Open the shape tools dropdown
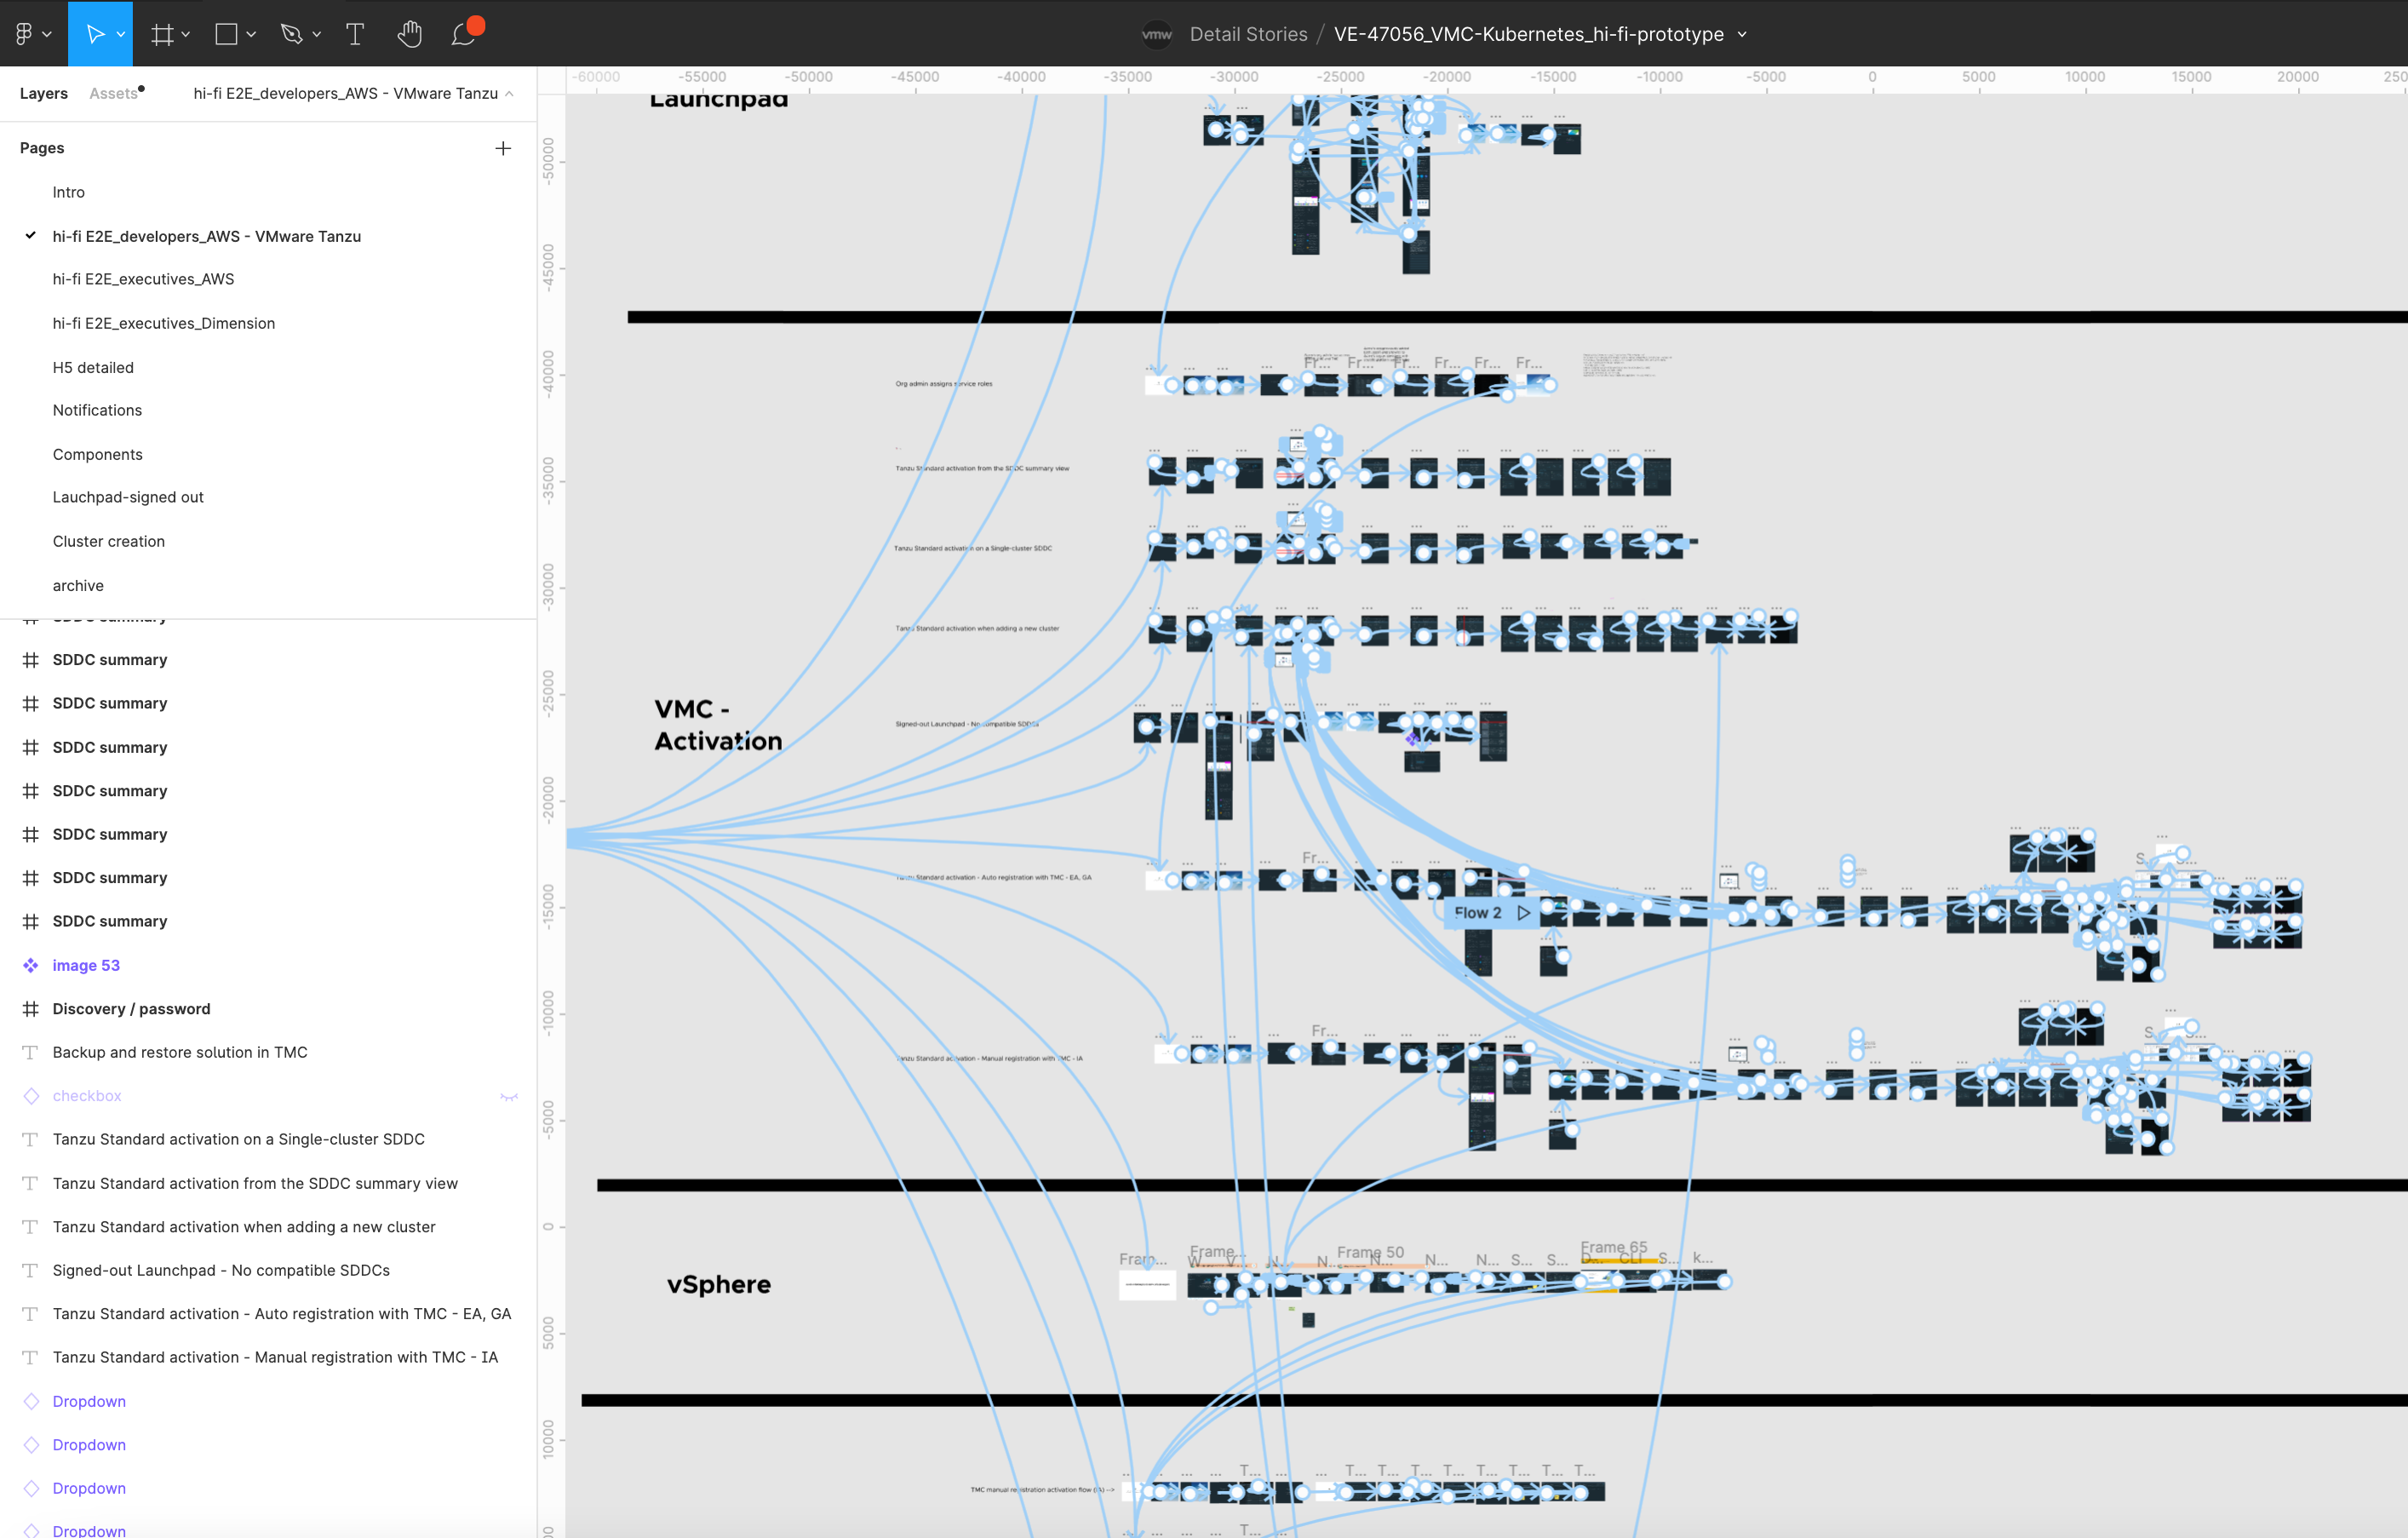Viewport: 2408px width, 1538px height. [251, 33]
